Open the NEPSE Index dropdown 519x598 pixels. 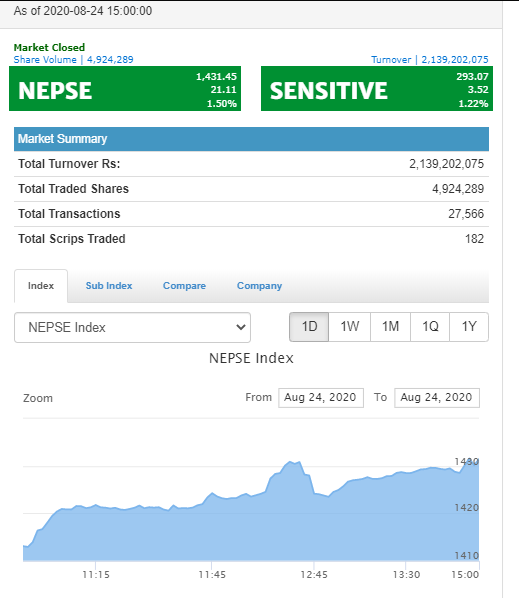(x=132, y=327)
